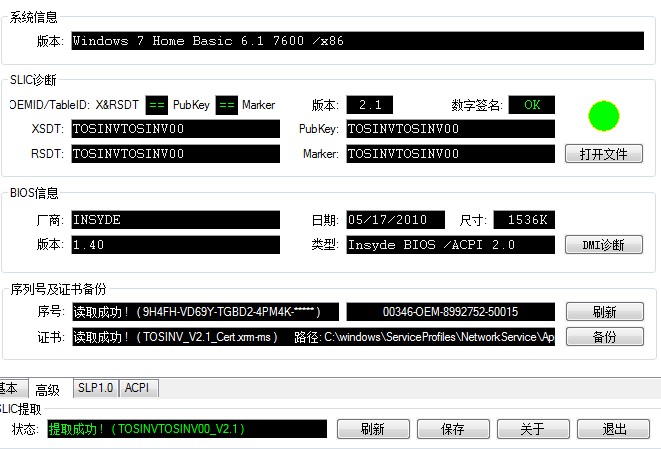Open the DMI诊断 diagnostic
This screenshot has width=661, height=449.
coord(603,245)
